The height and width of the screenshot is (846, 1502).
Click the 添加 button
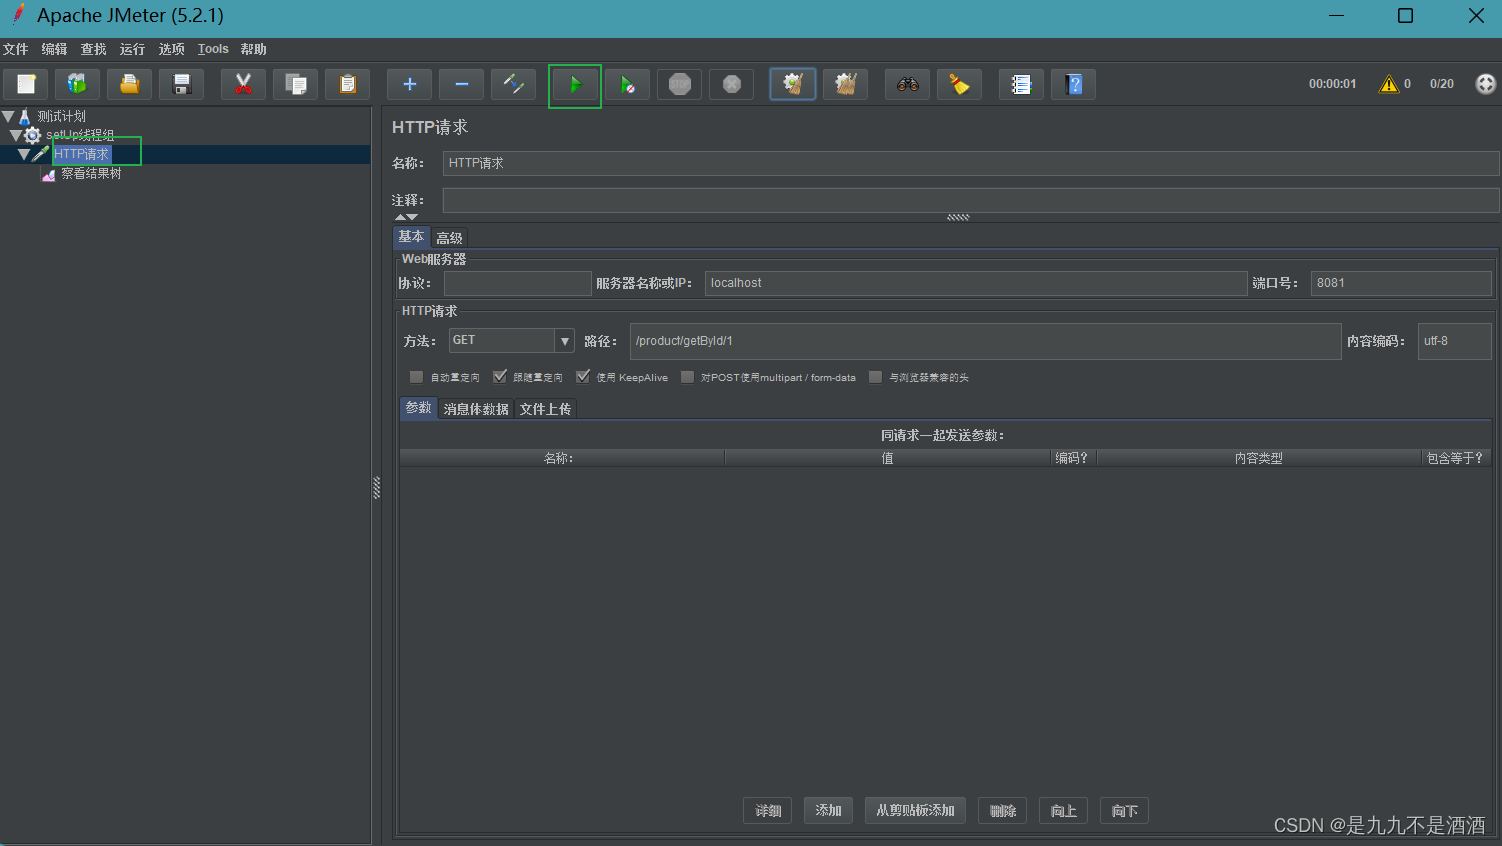tap(828, 811)
